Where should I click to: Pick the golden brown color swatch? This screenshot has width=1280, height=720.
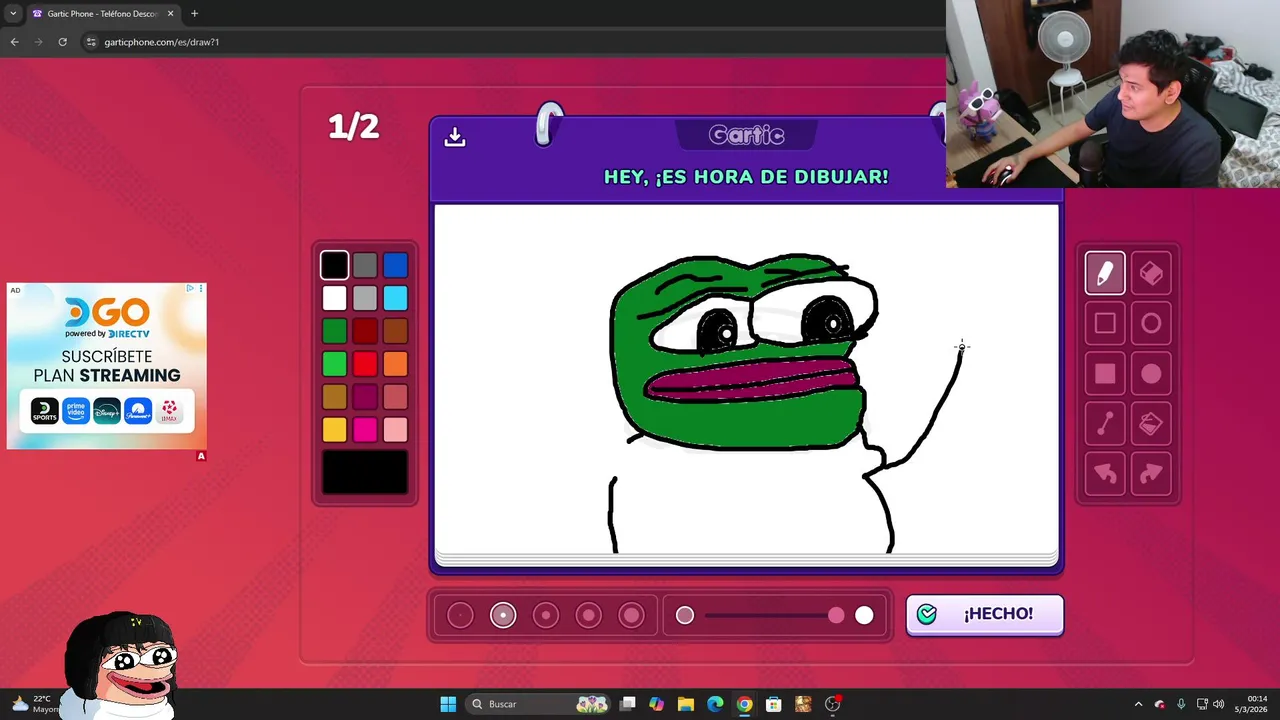click(335, 397)
